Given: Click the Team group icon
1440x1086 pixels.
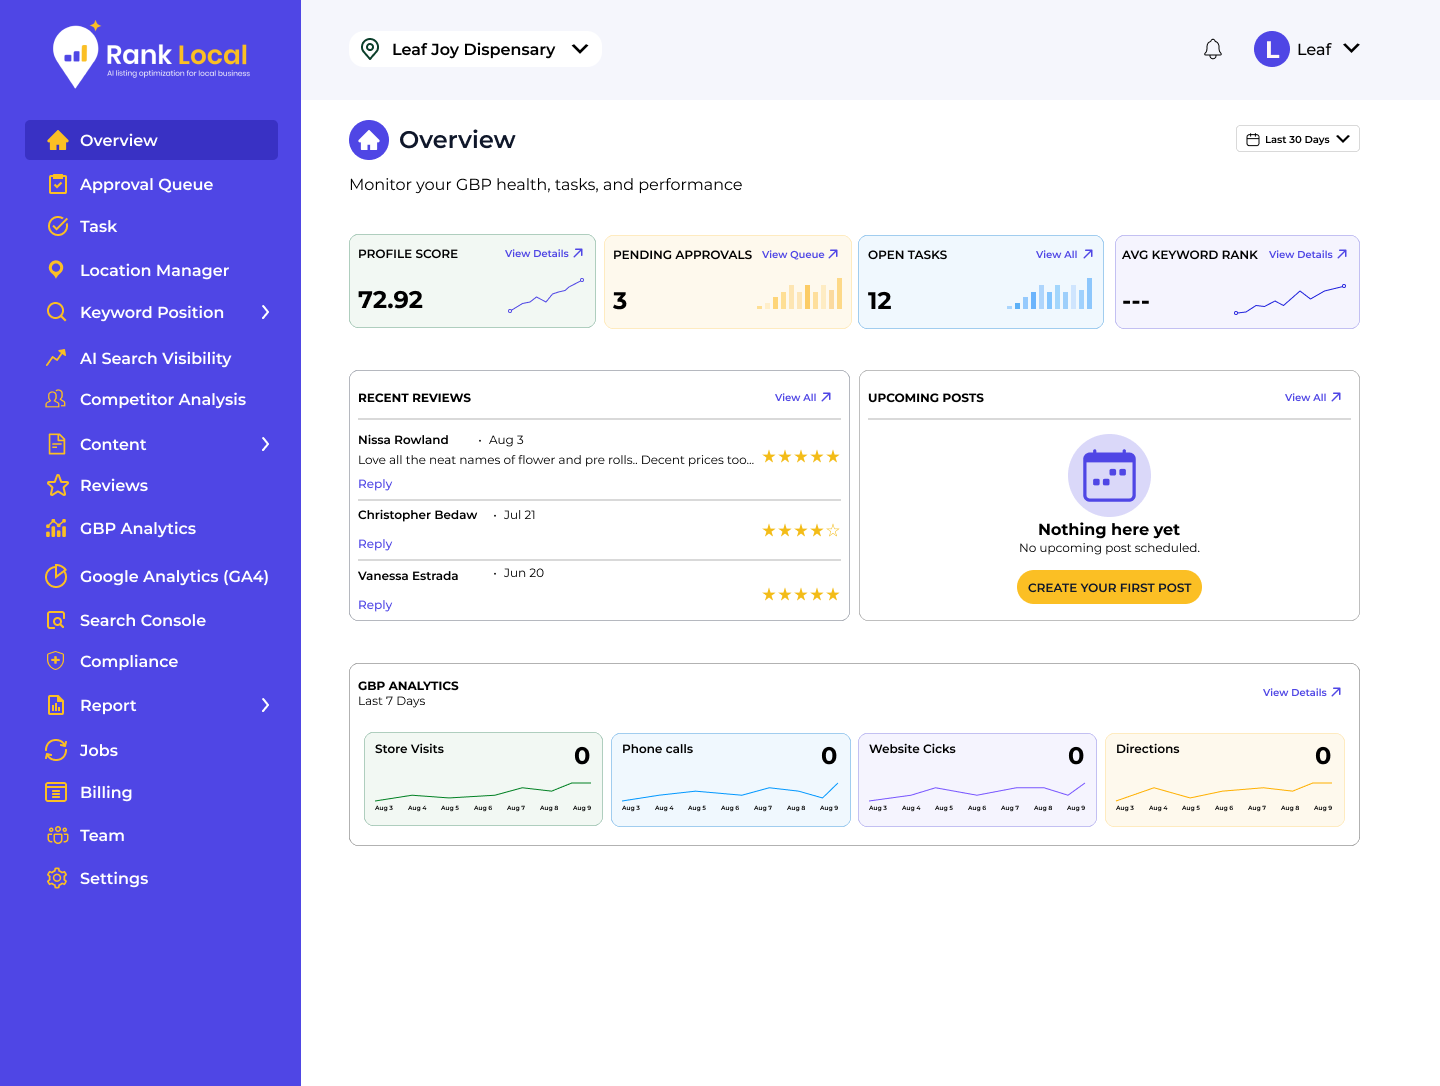Looking at the screenshot, I should coord(58,835).
